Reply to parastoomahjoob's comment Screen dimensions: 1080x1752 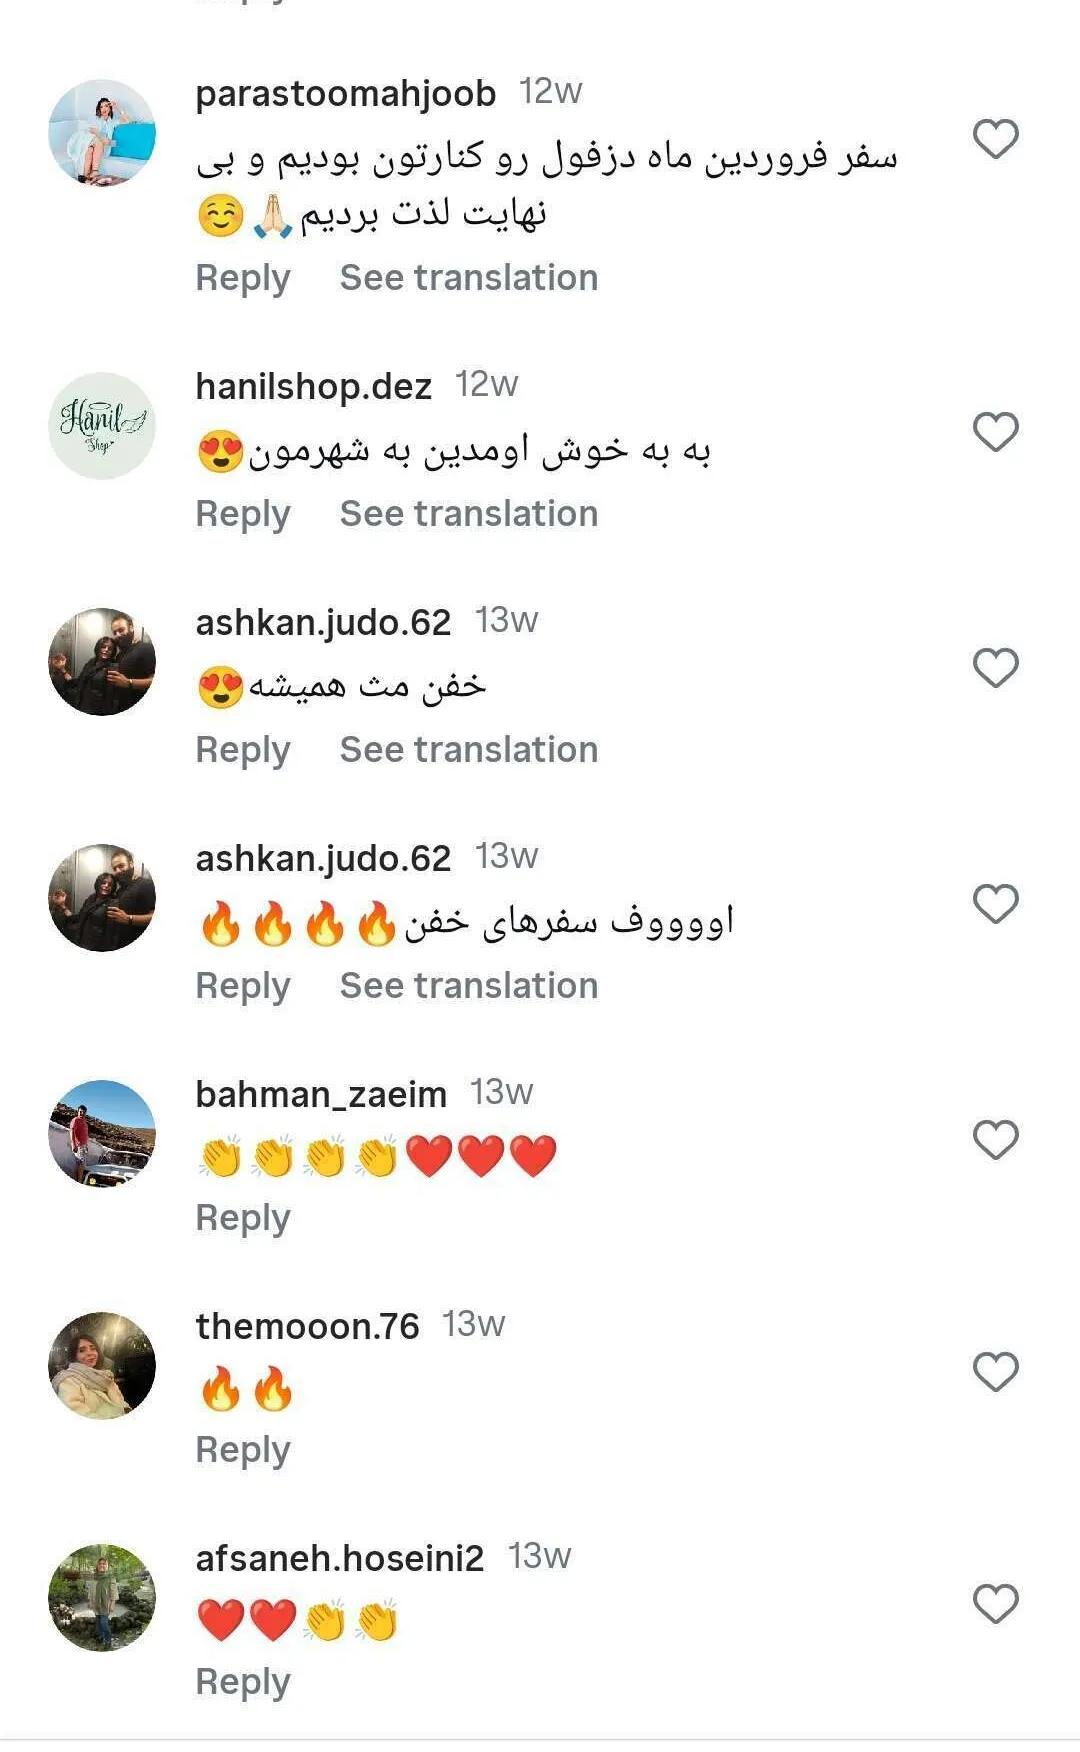coord(243,278)
